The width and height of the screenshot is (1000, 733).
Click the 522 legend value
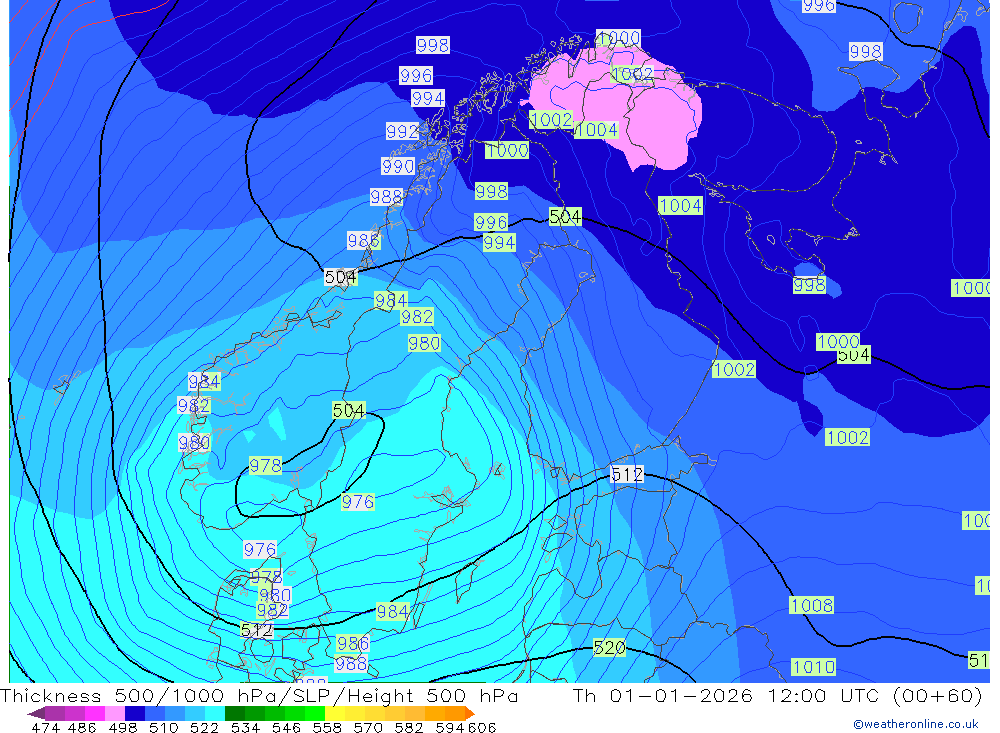[x=205, y=727]
